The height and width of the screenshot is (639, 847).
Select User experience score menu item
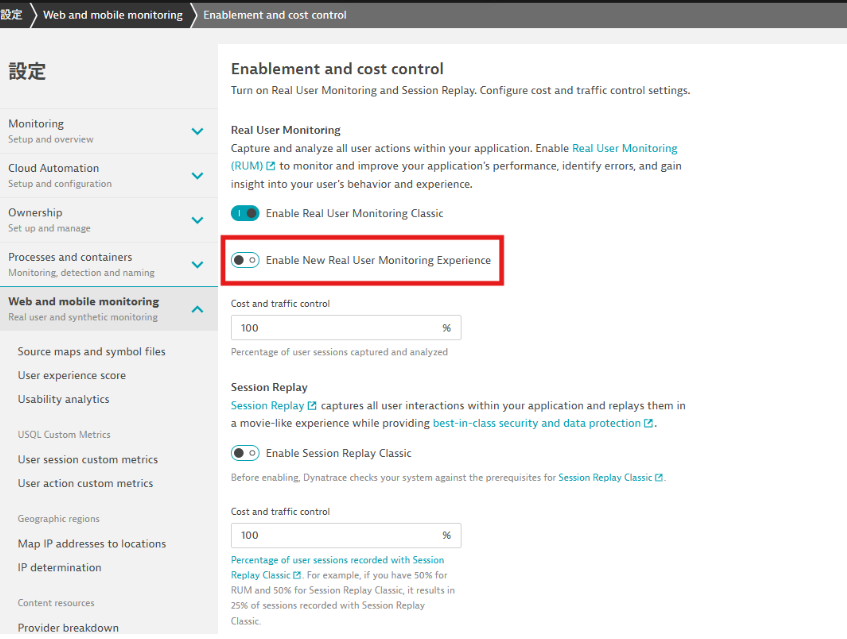pos(72,376)
